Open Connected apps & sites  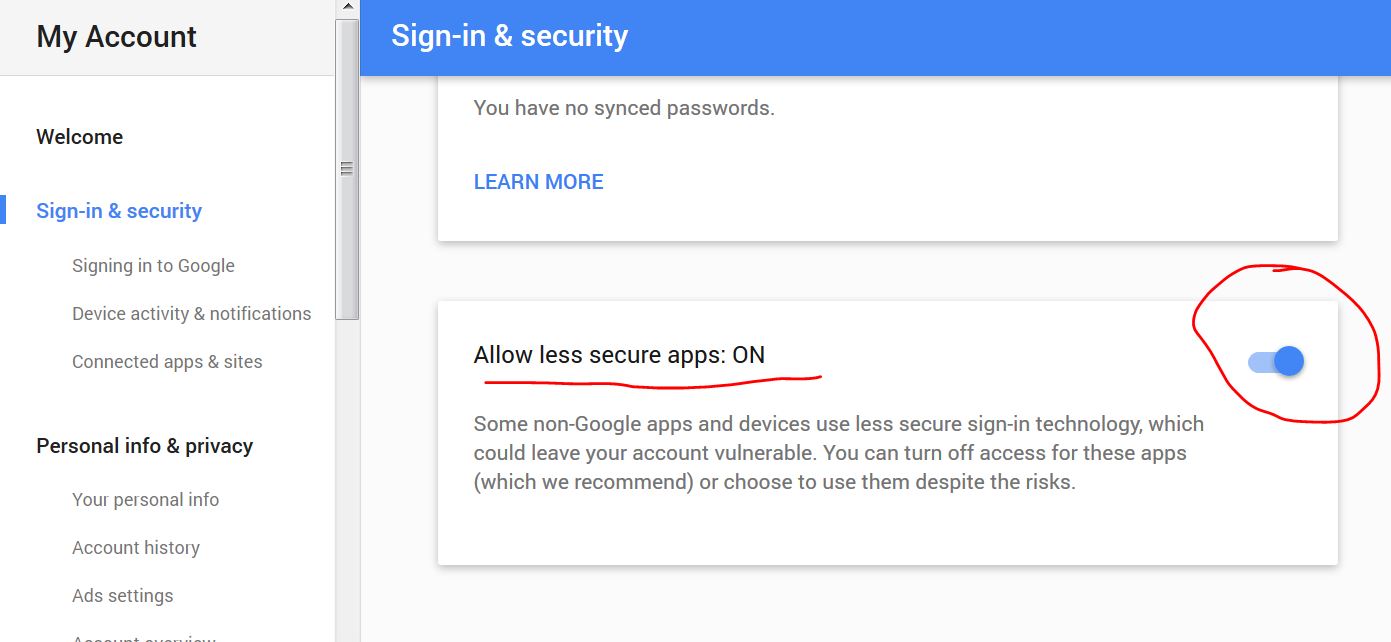(x=167, y=362)
